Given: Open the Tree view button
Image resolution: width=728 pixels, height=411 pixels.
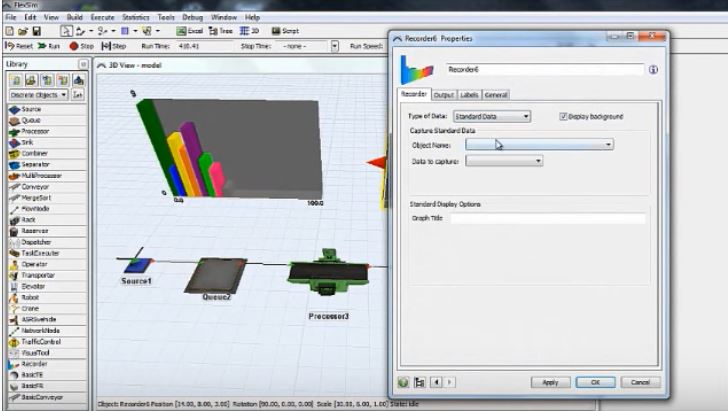Looking at the screenshot, I should pyautogui.click(x=221, y=31).
